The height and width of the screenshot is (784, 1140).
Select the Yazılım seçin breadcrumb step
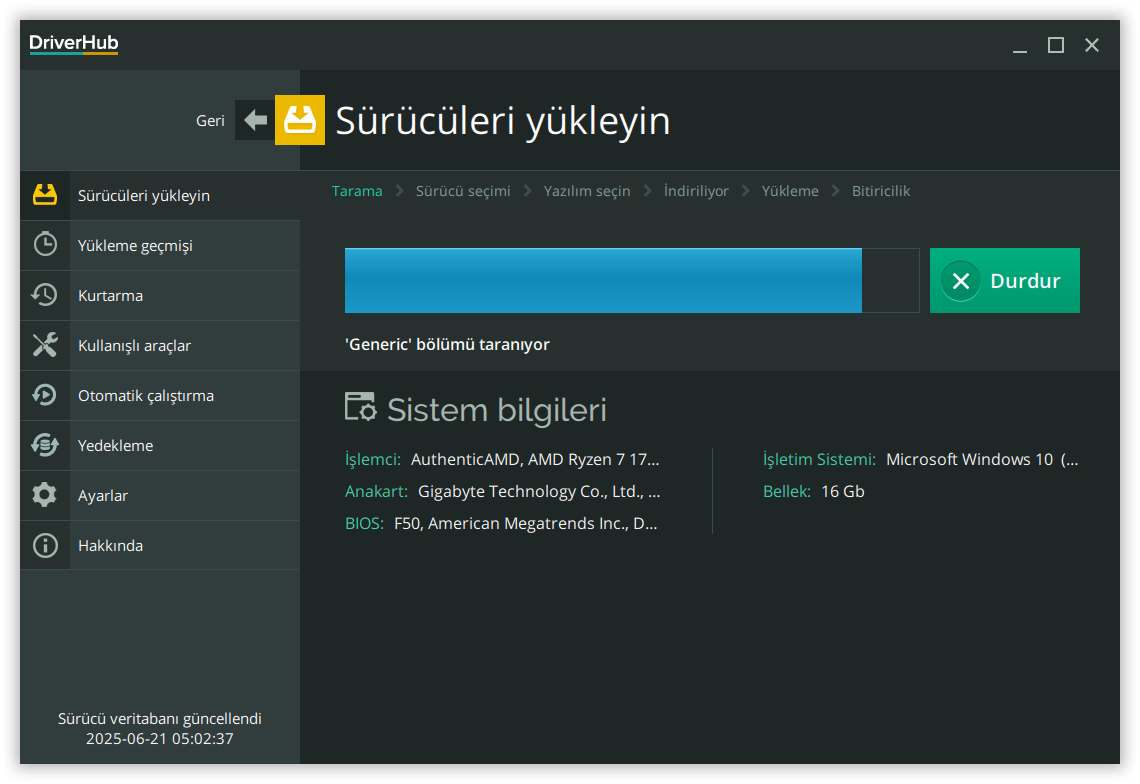[587, 191]
